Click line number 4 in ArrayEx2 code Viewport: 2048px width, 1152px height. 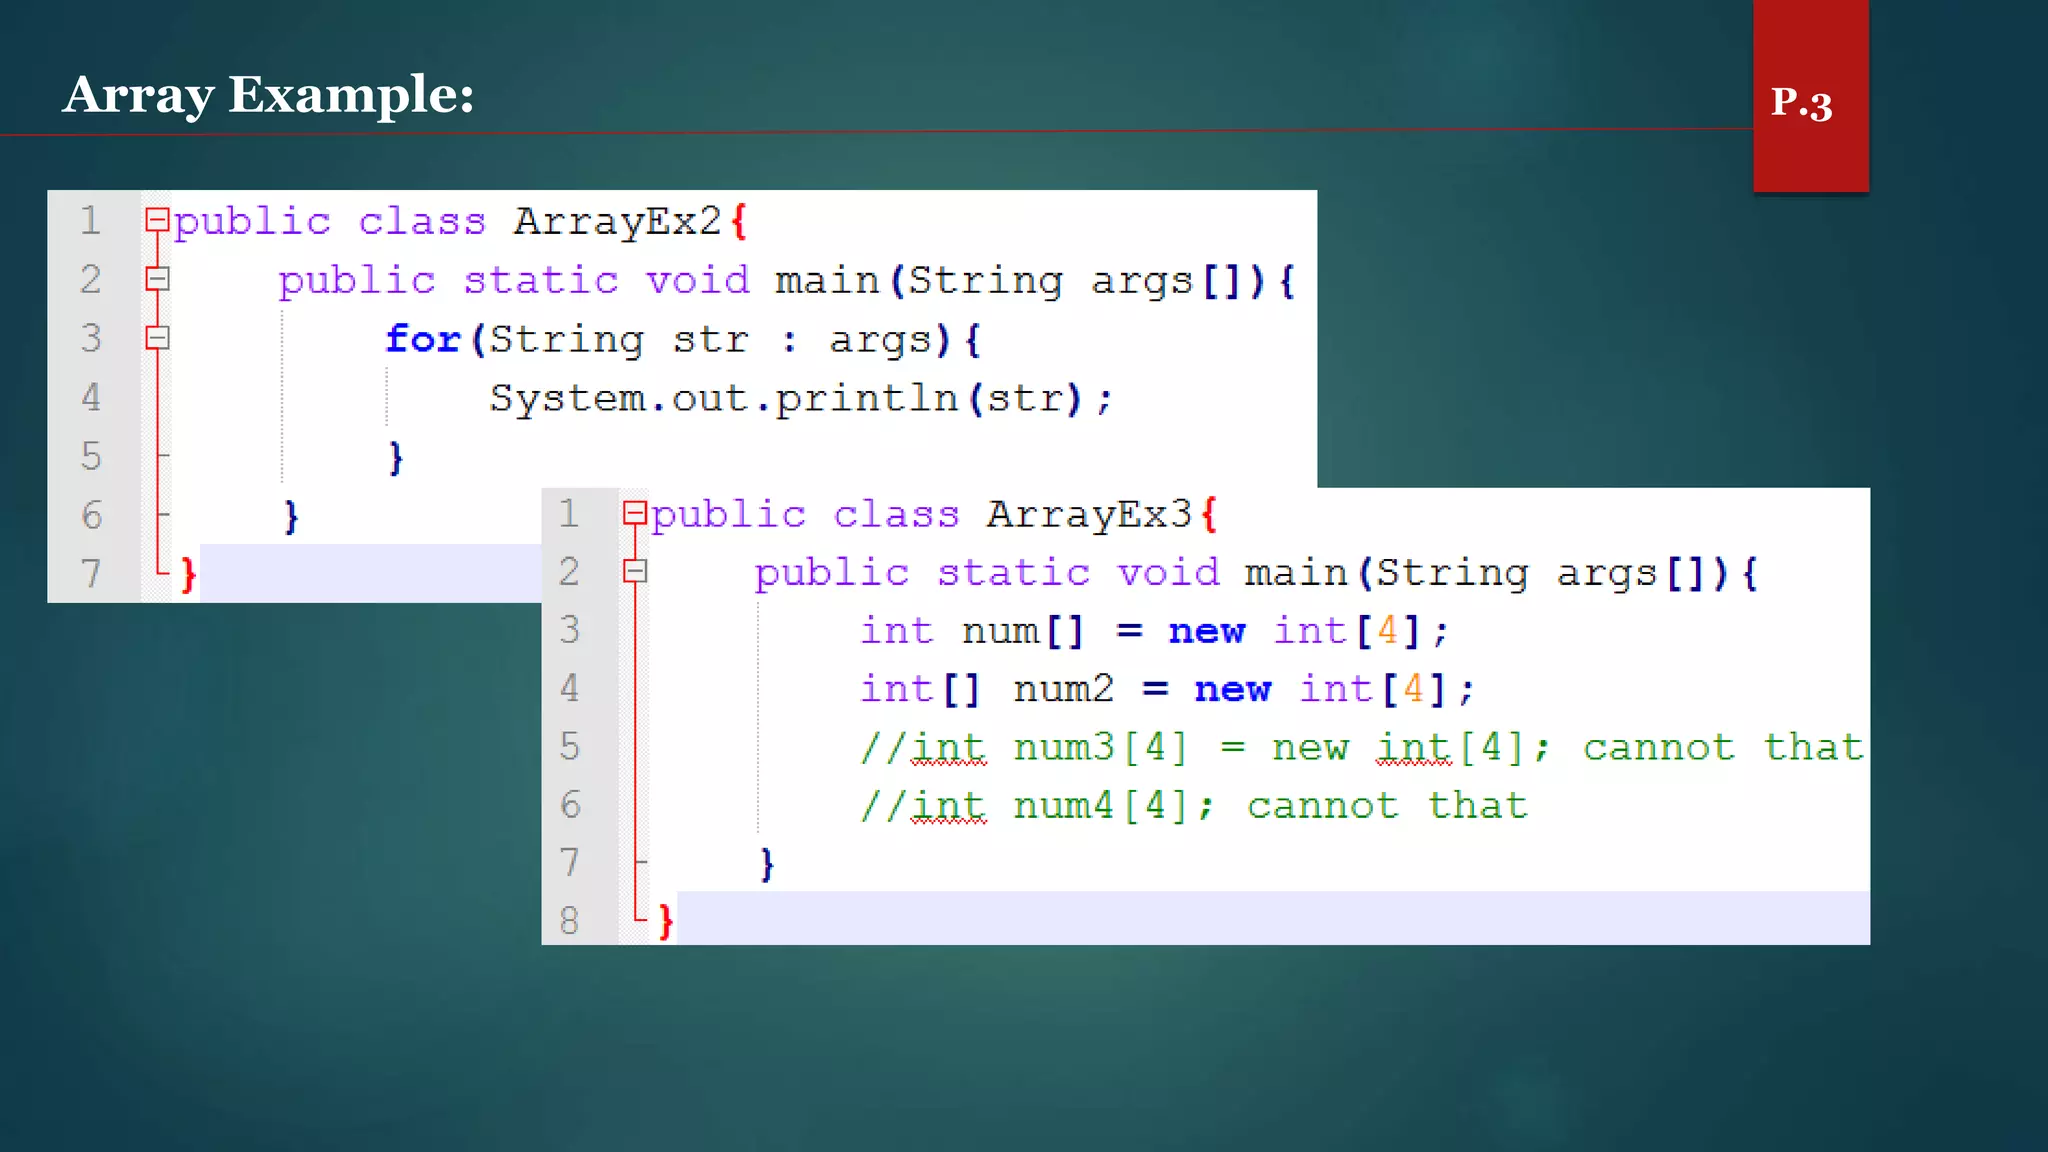[91, 398]
